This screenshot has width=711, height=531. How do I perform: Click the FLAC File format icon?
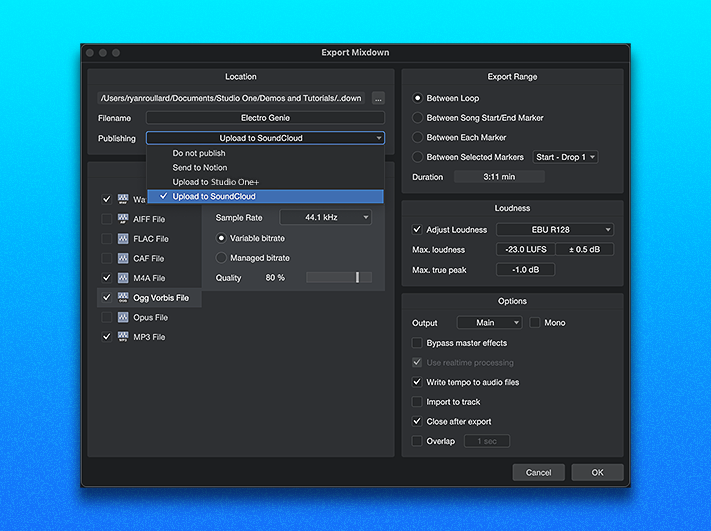click(123, 239)
